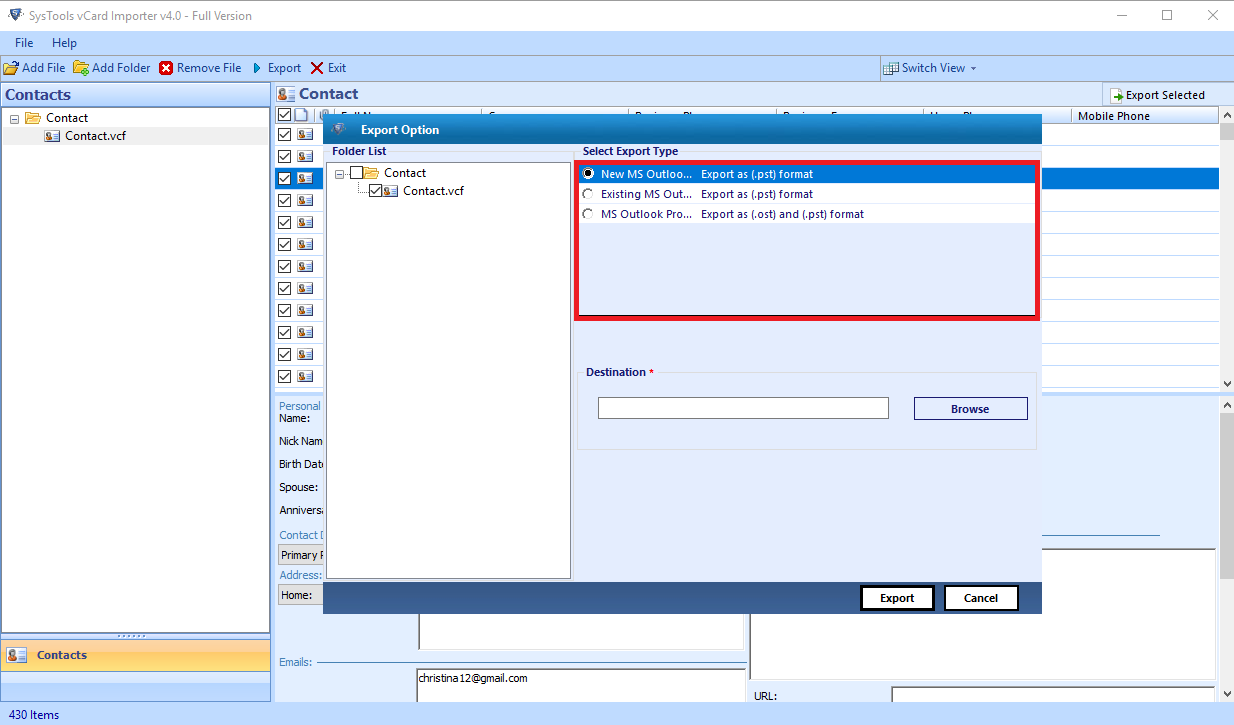The image size is (1234, 725).
Task: Click the Export Selected button
Action: click(x=1158, y=95)
